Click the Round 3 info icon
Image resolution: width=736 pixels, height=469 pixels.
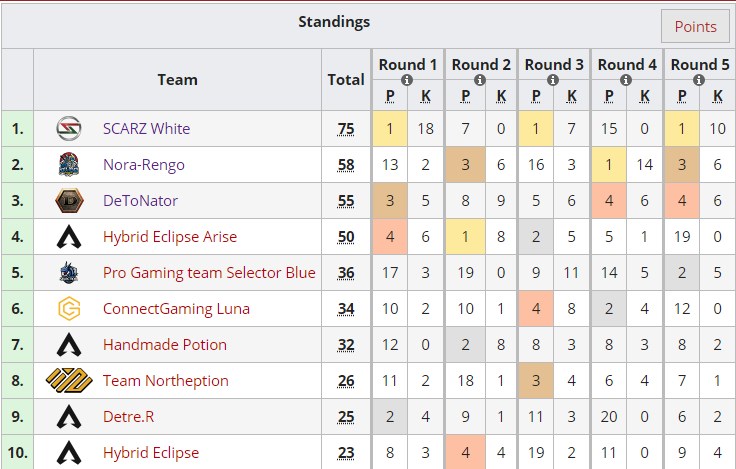tap(553, 80)
